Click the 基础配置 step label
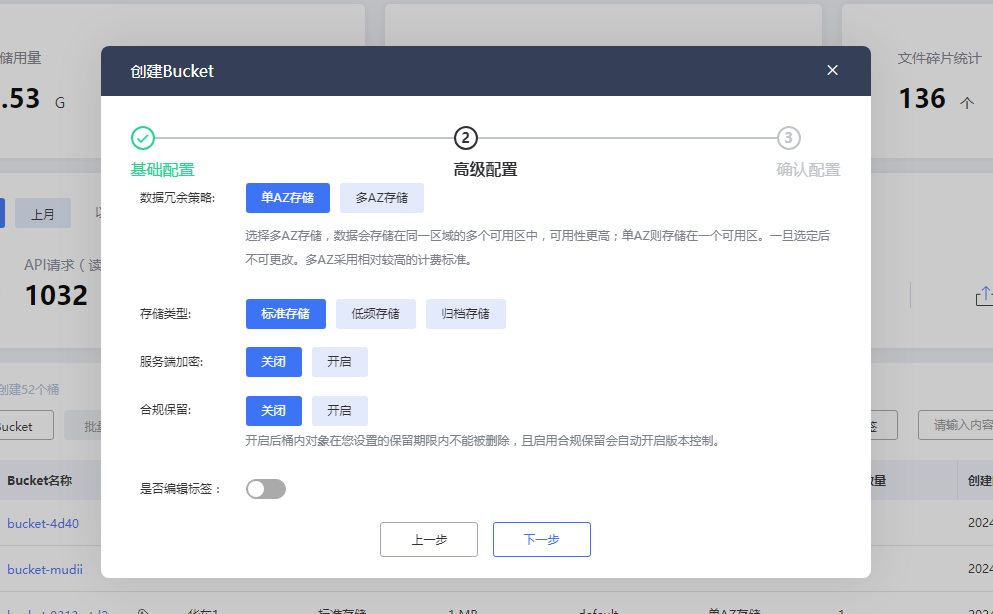993x614 pixels. point(162,170)
